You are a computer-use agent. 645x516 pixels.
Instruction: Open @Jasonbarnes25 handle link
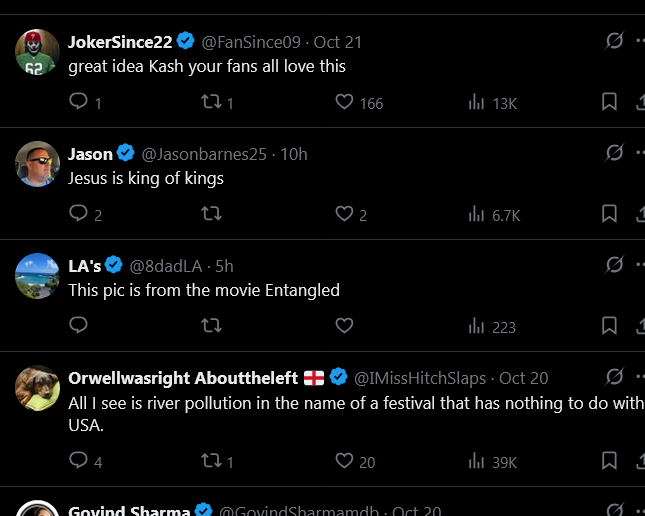pos(207,154)
